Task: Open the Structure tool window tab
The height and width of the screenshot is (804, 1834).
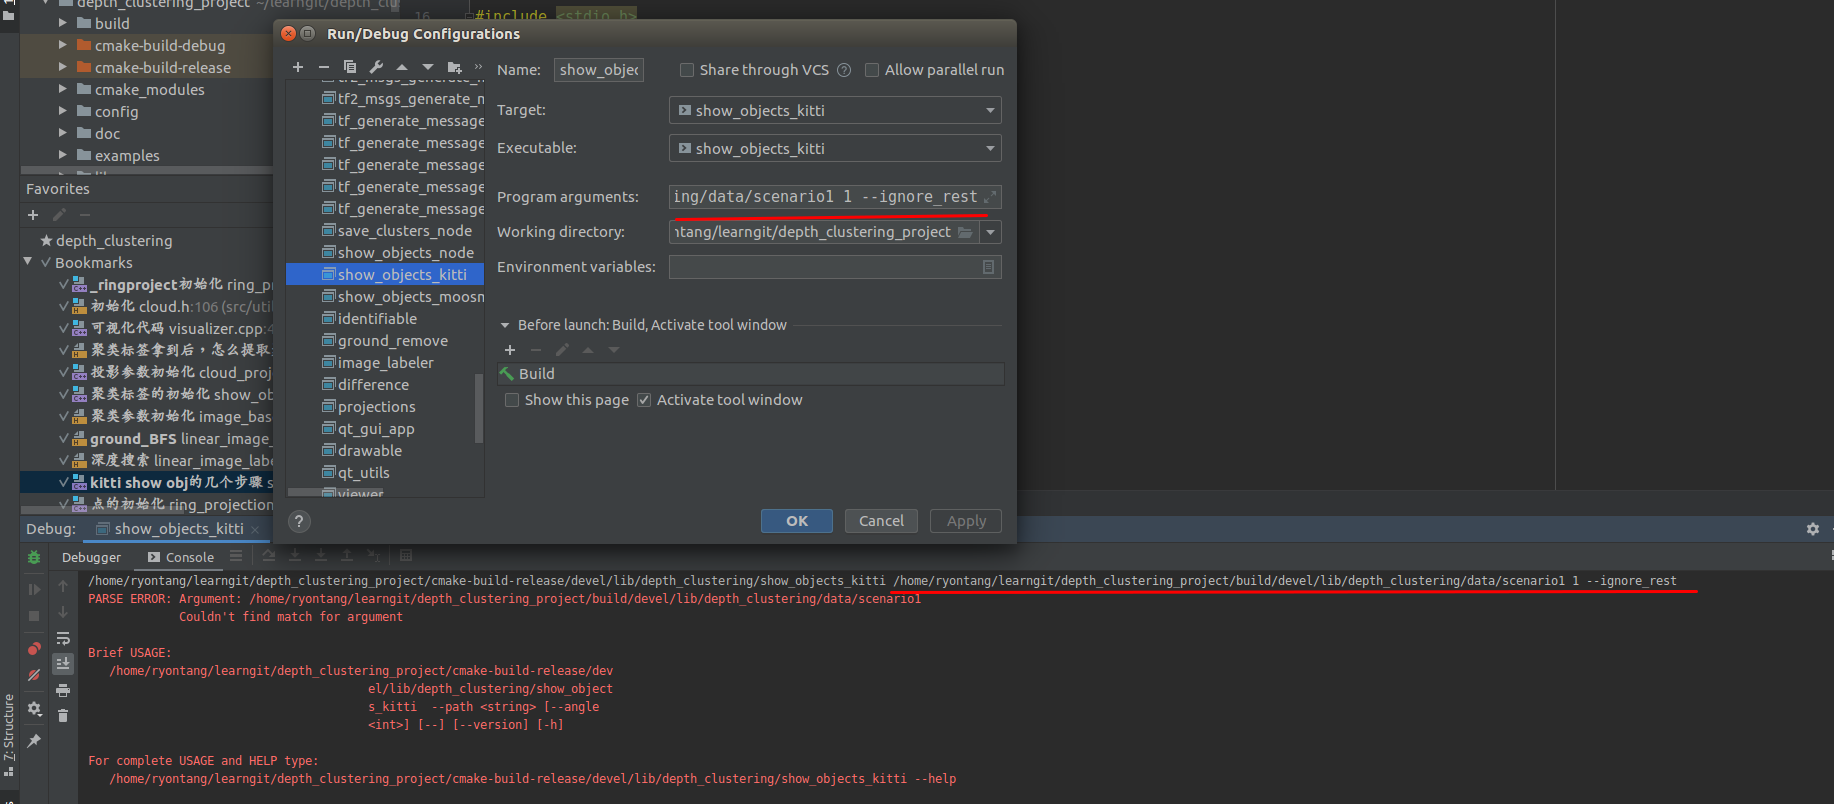Action: click(9, 735)
